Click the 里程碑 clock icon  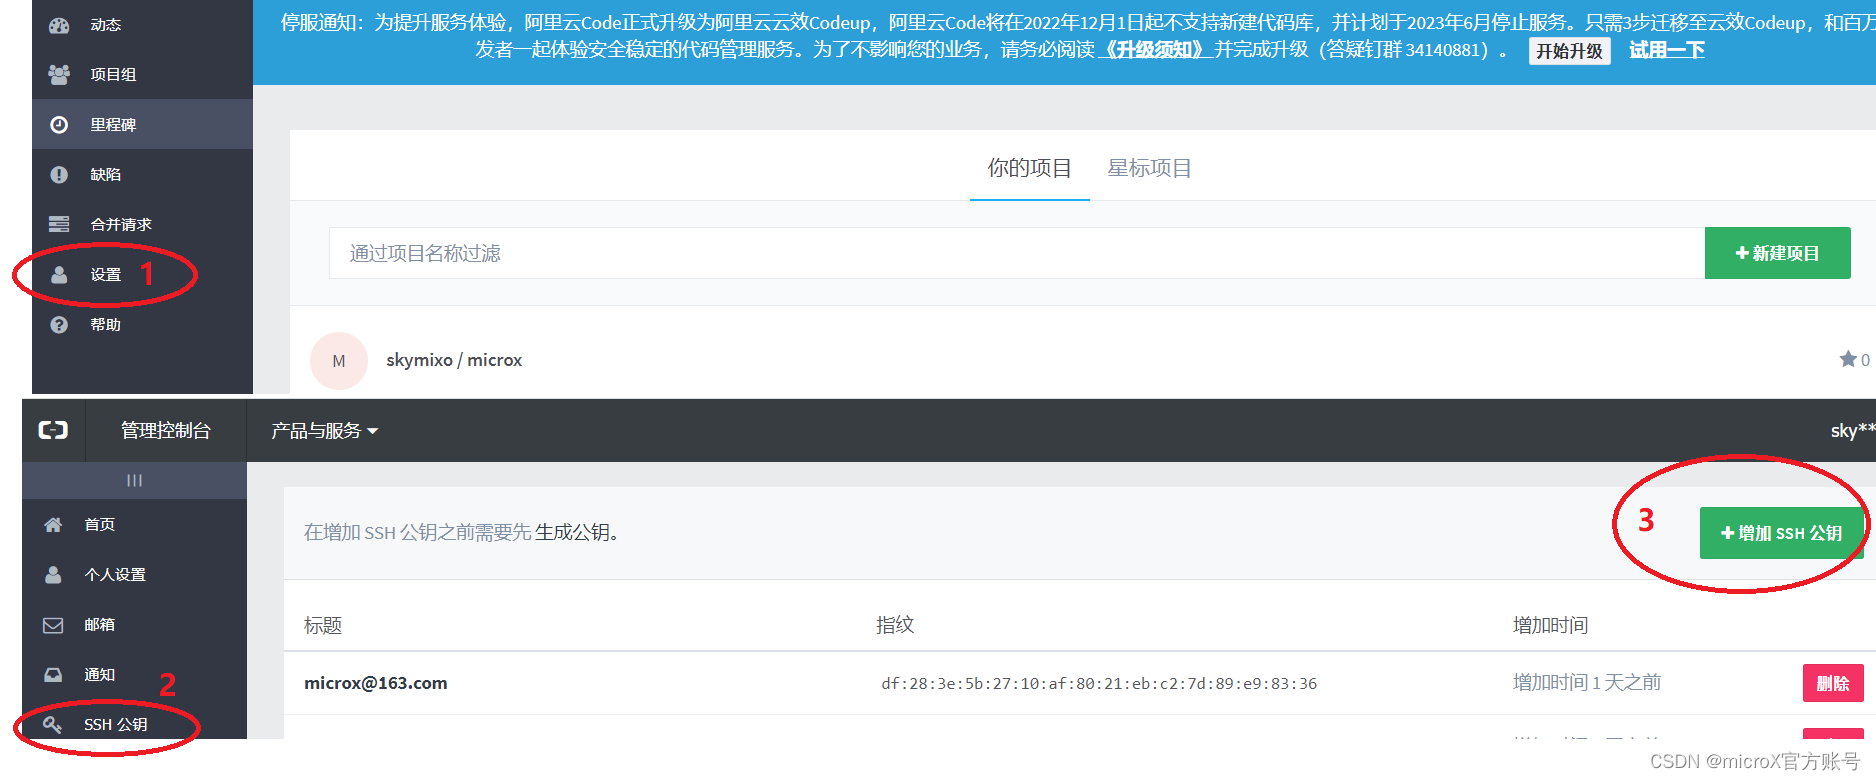pyautogui.click(x=59, y=124)
